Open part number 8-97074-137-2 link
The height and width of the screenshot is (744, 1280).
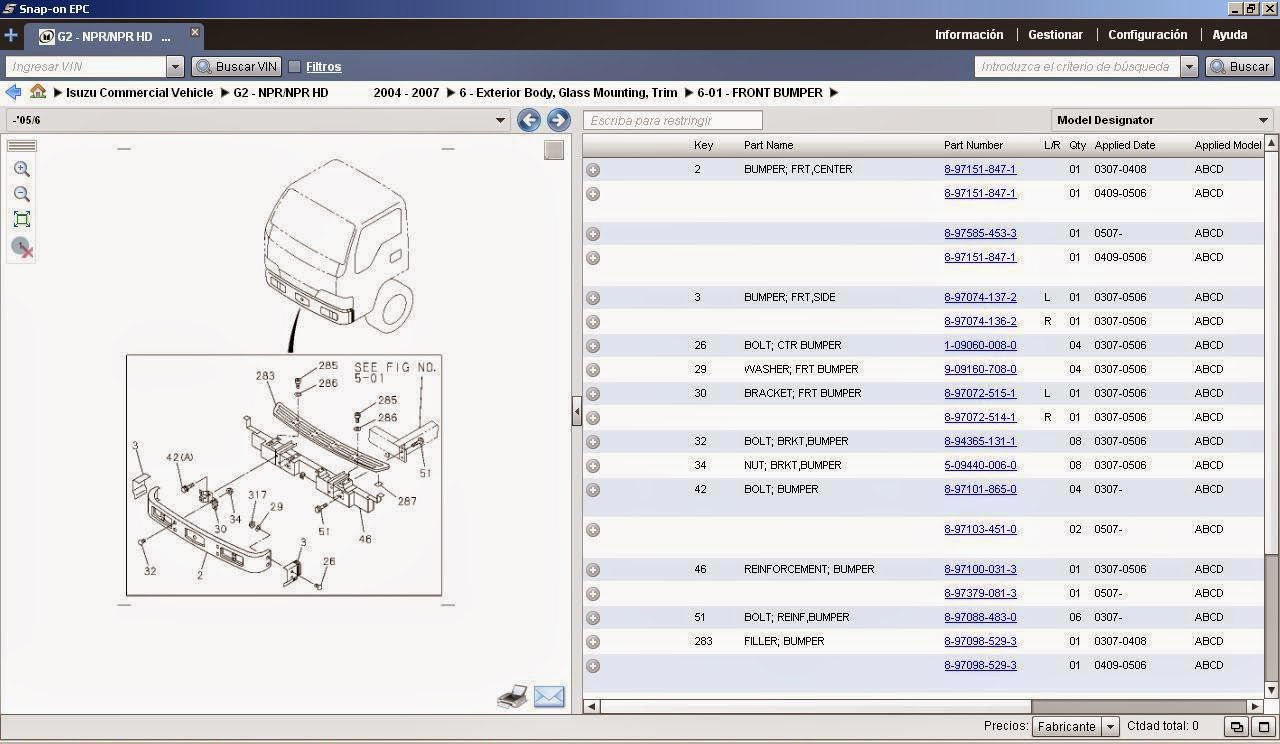pyautogui.click(x=980, y=297)
